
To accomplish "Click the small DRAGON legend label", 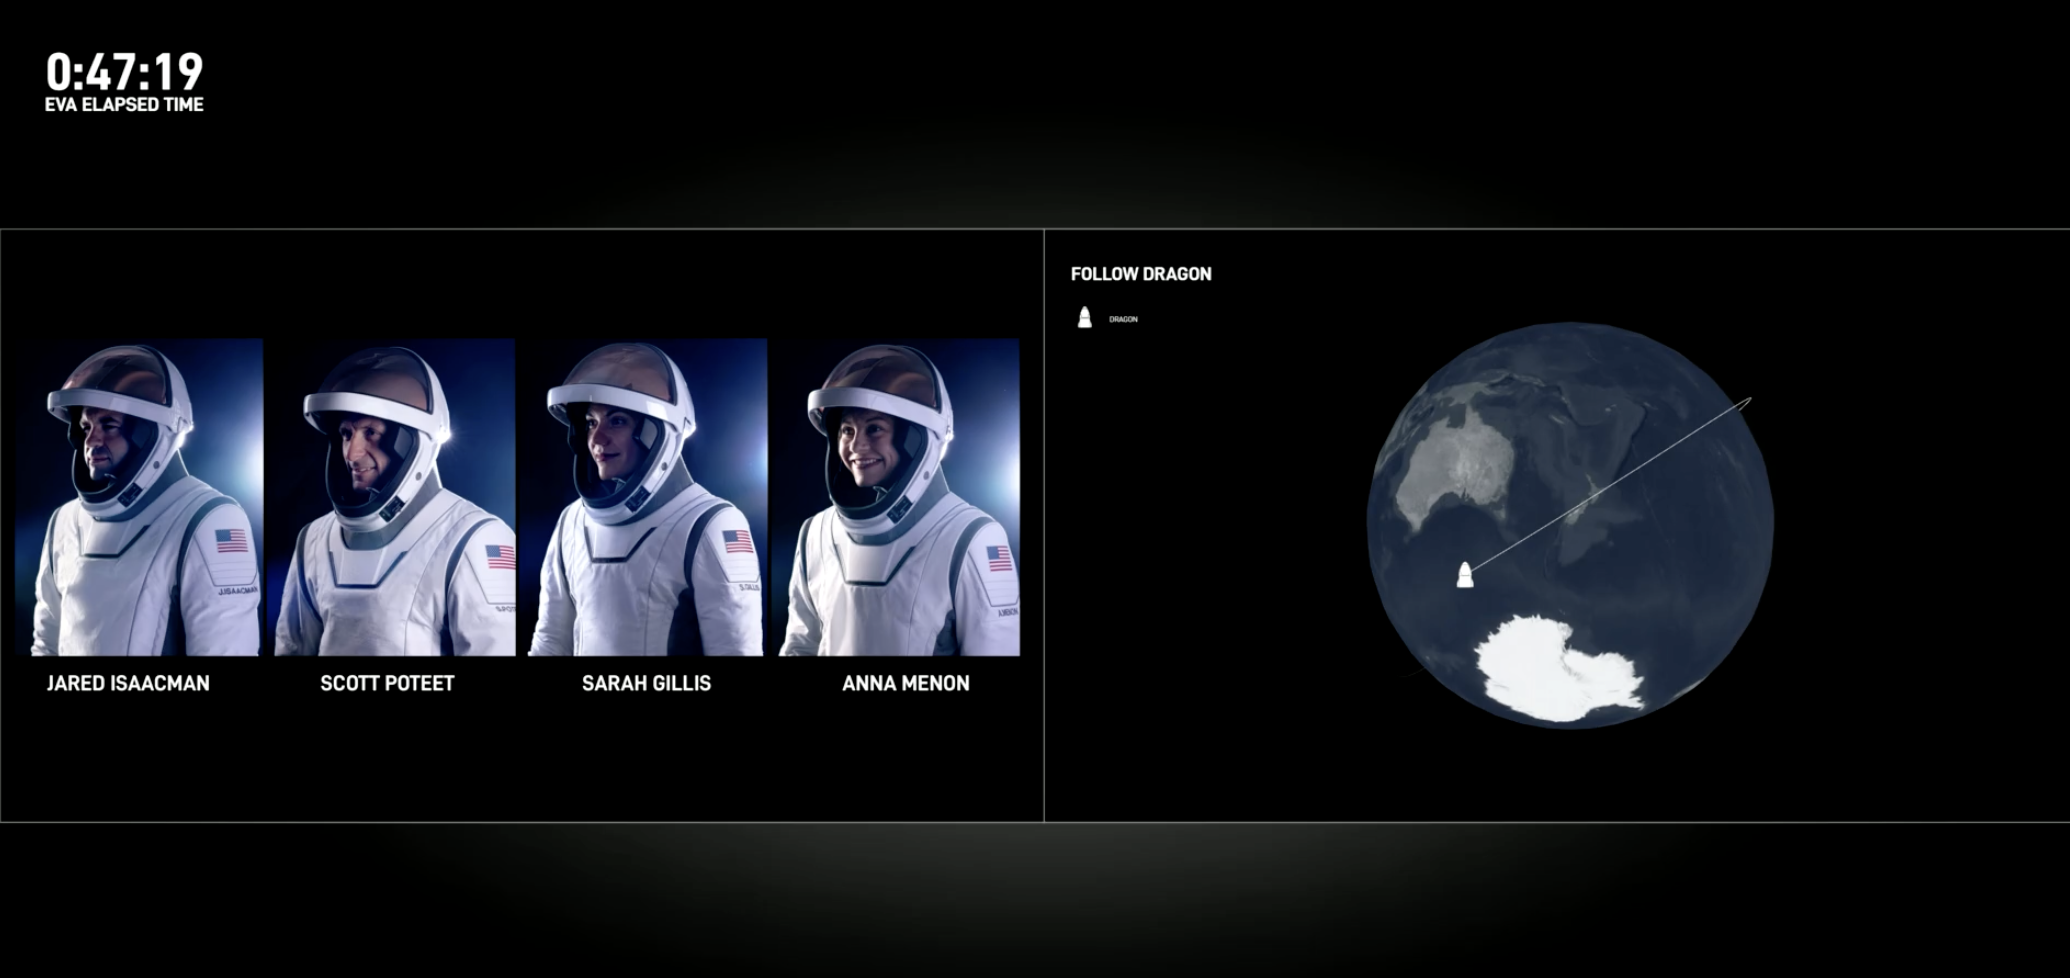I will (1123, 320).
